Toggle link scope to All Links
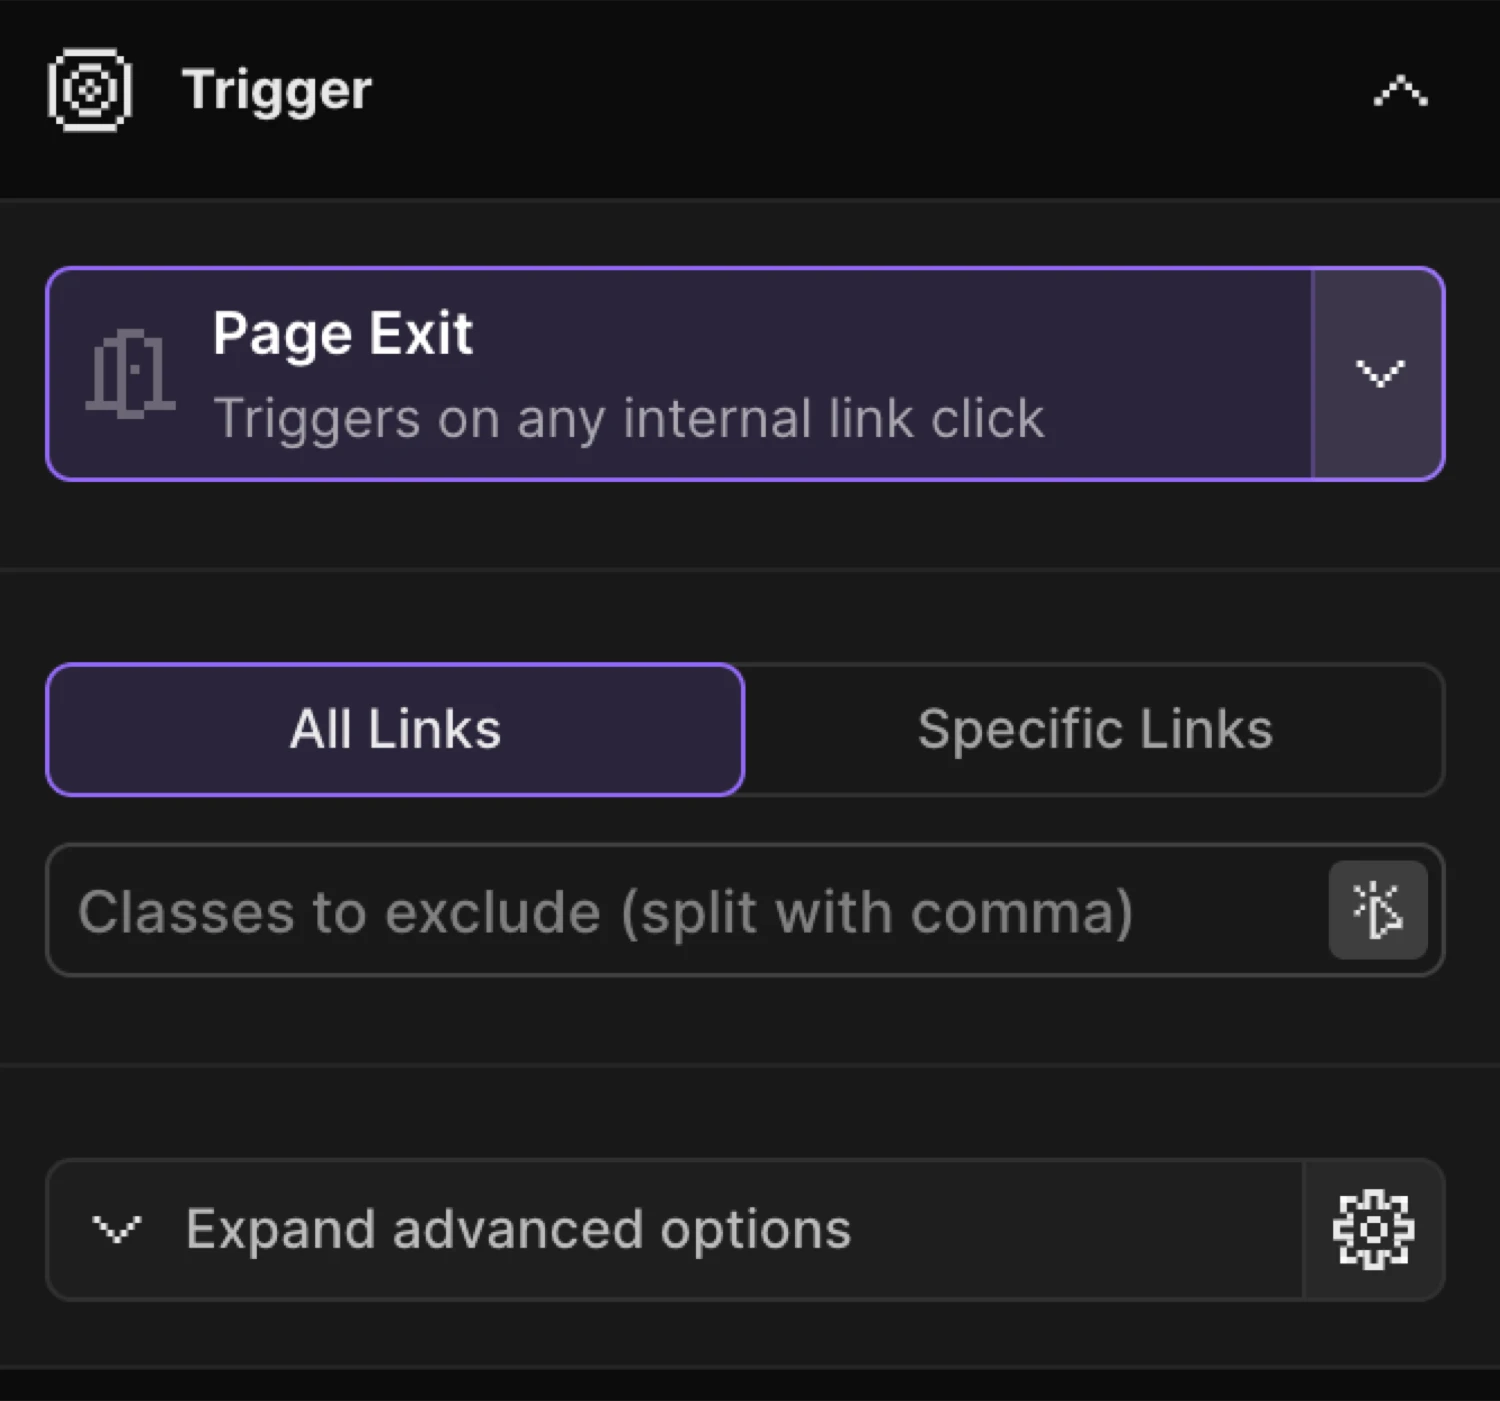 pyautogui.click(x=395, y=728)
